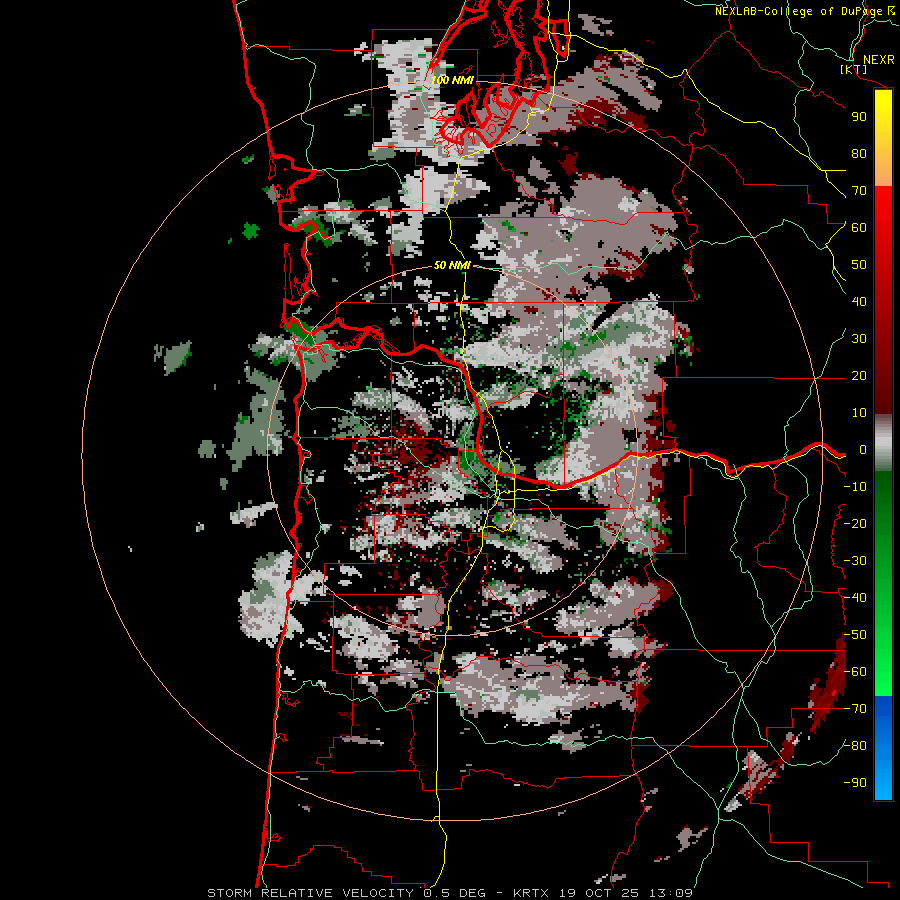Click the 40 value on the velocity scale
Viewport: 900px width, 900px height.
click(859, 302)
